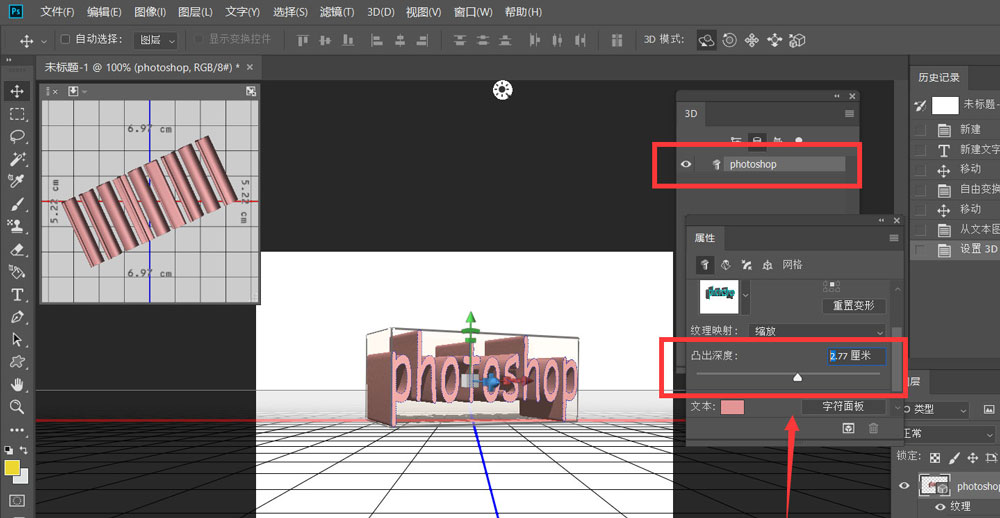Click the Eyedropper tool
The image size is (1000, 518).
[17, 182]
